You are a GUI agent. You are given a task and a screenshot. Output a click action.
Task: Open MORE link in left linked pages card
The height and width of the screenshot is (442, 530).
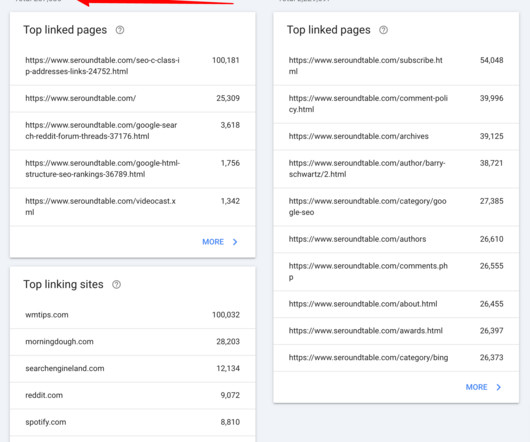213,242
